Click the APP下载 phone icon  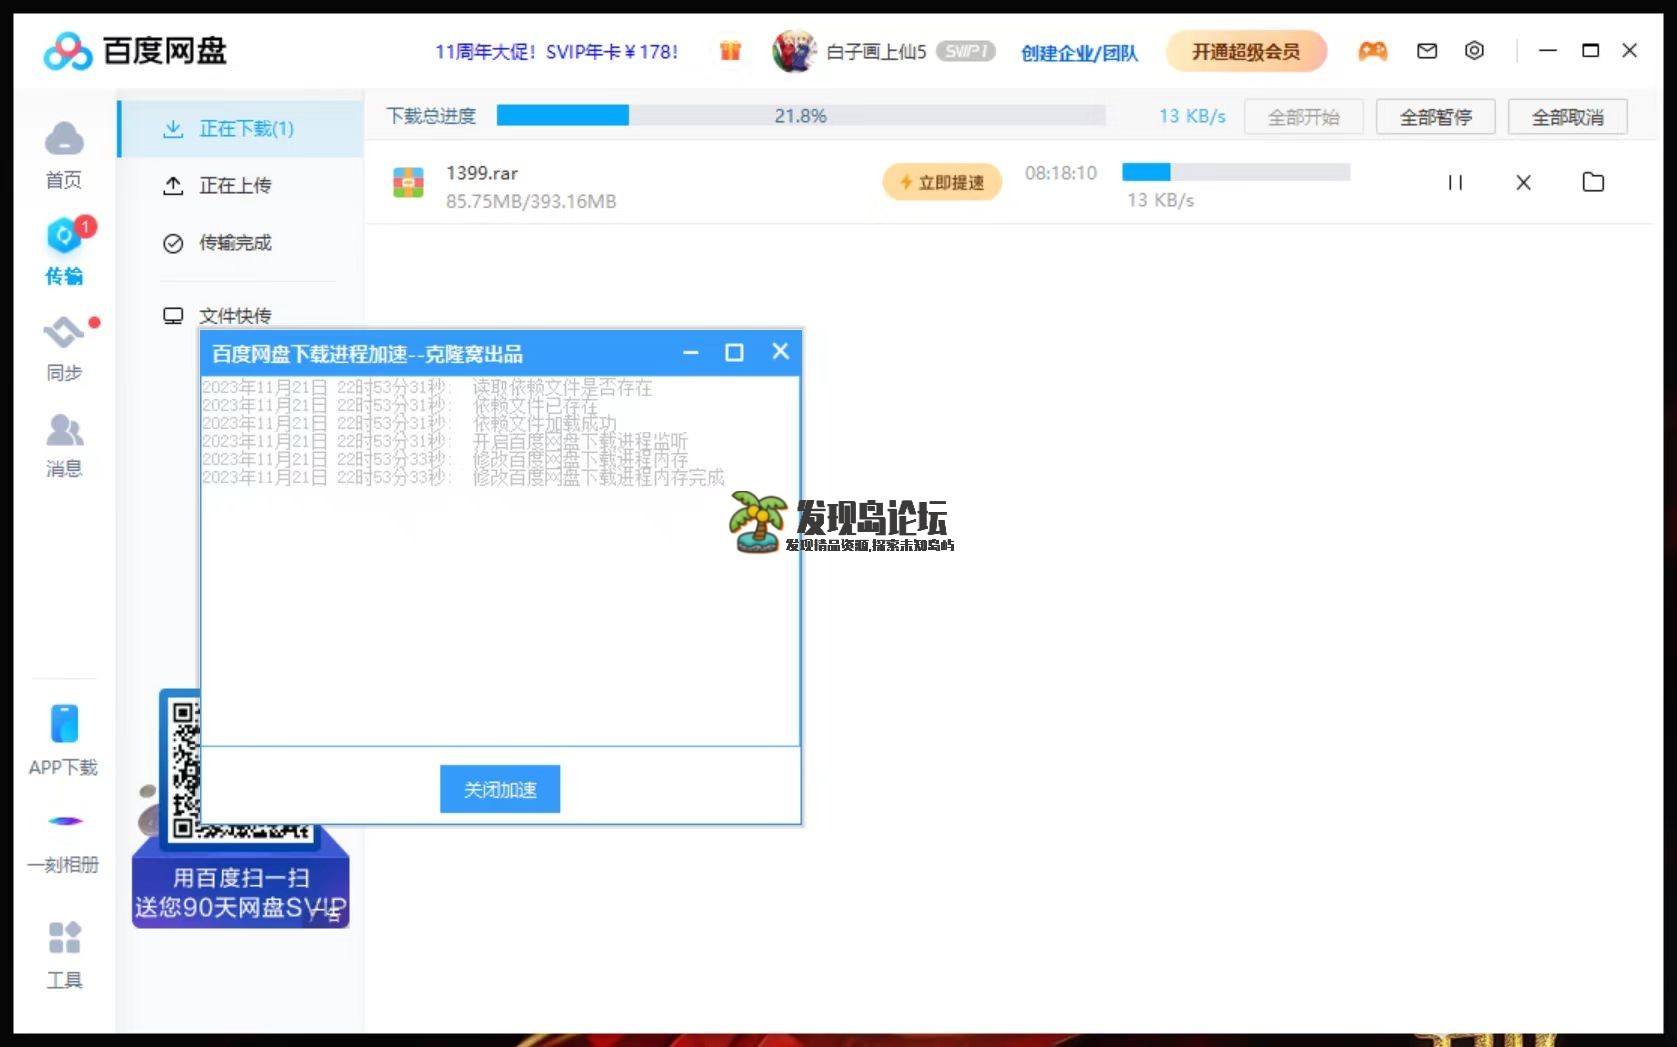(64, 724)
